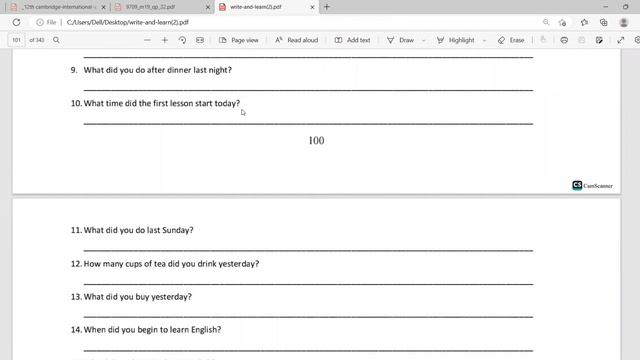Toggle fit to width view

[200, 40]
